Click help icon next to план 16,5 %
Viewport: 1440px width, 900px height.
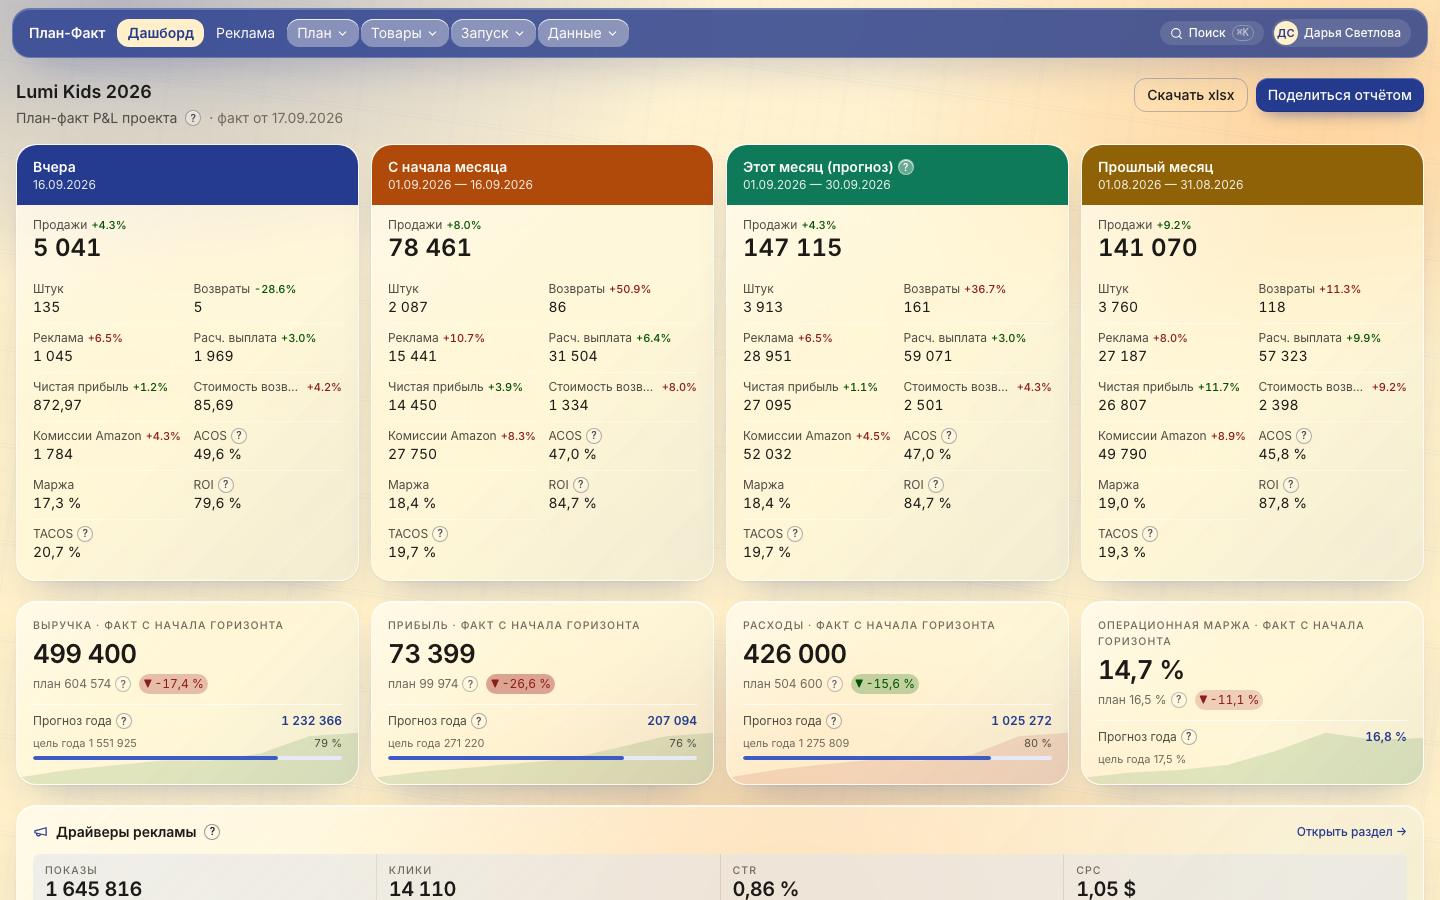tap(1179, 700)
